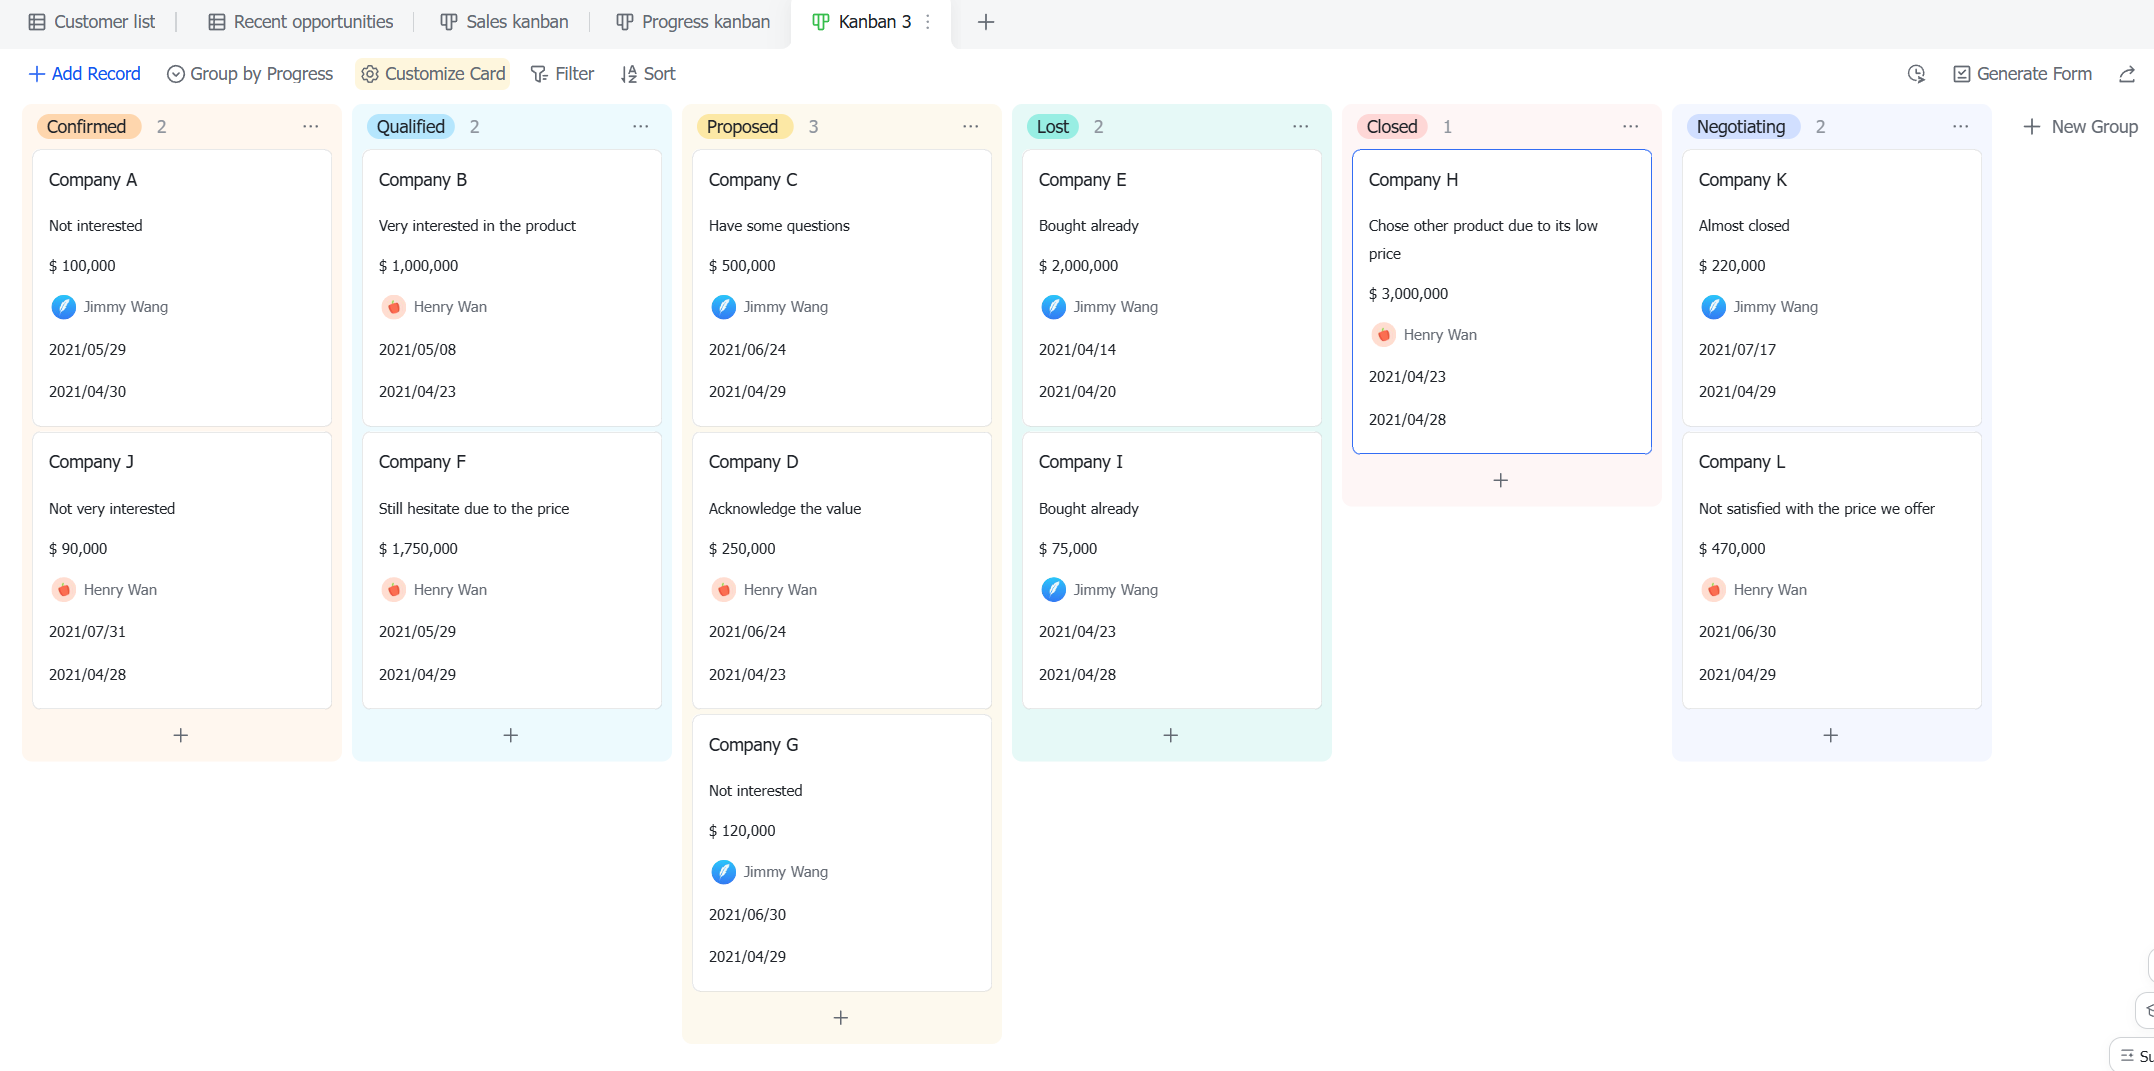Click 'Almost closed' note on Company K
The image size is (2154, 1071).
point(1744,226)
